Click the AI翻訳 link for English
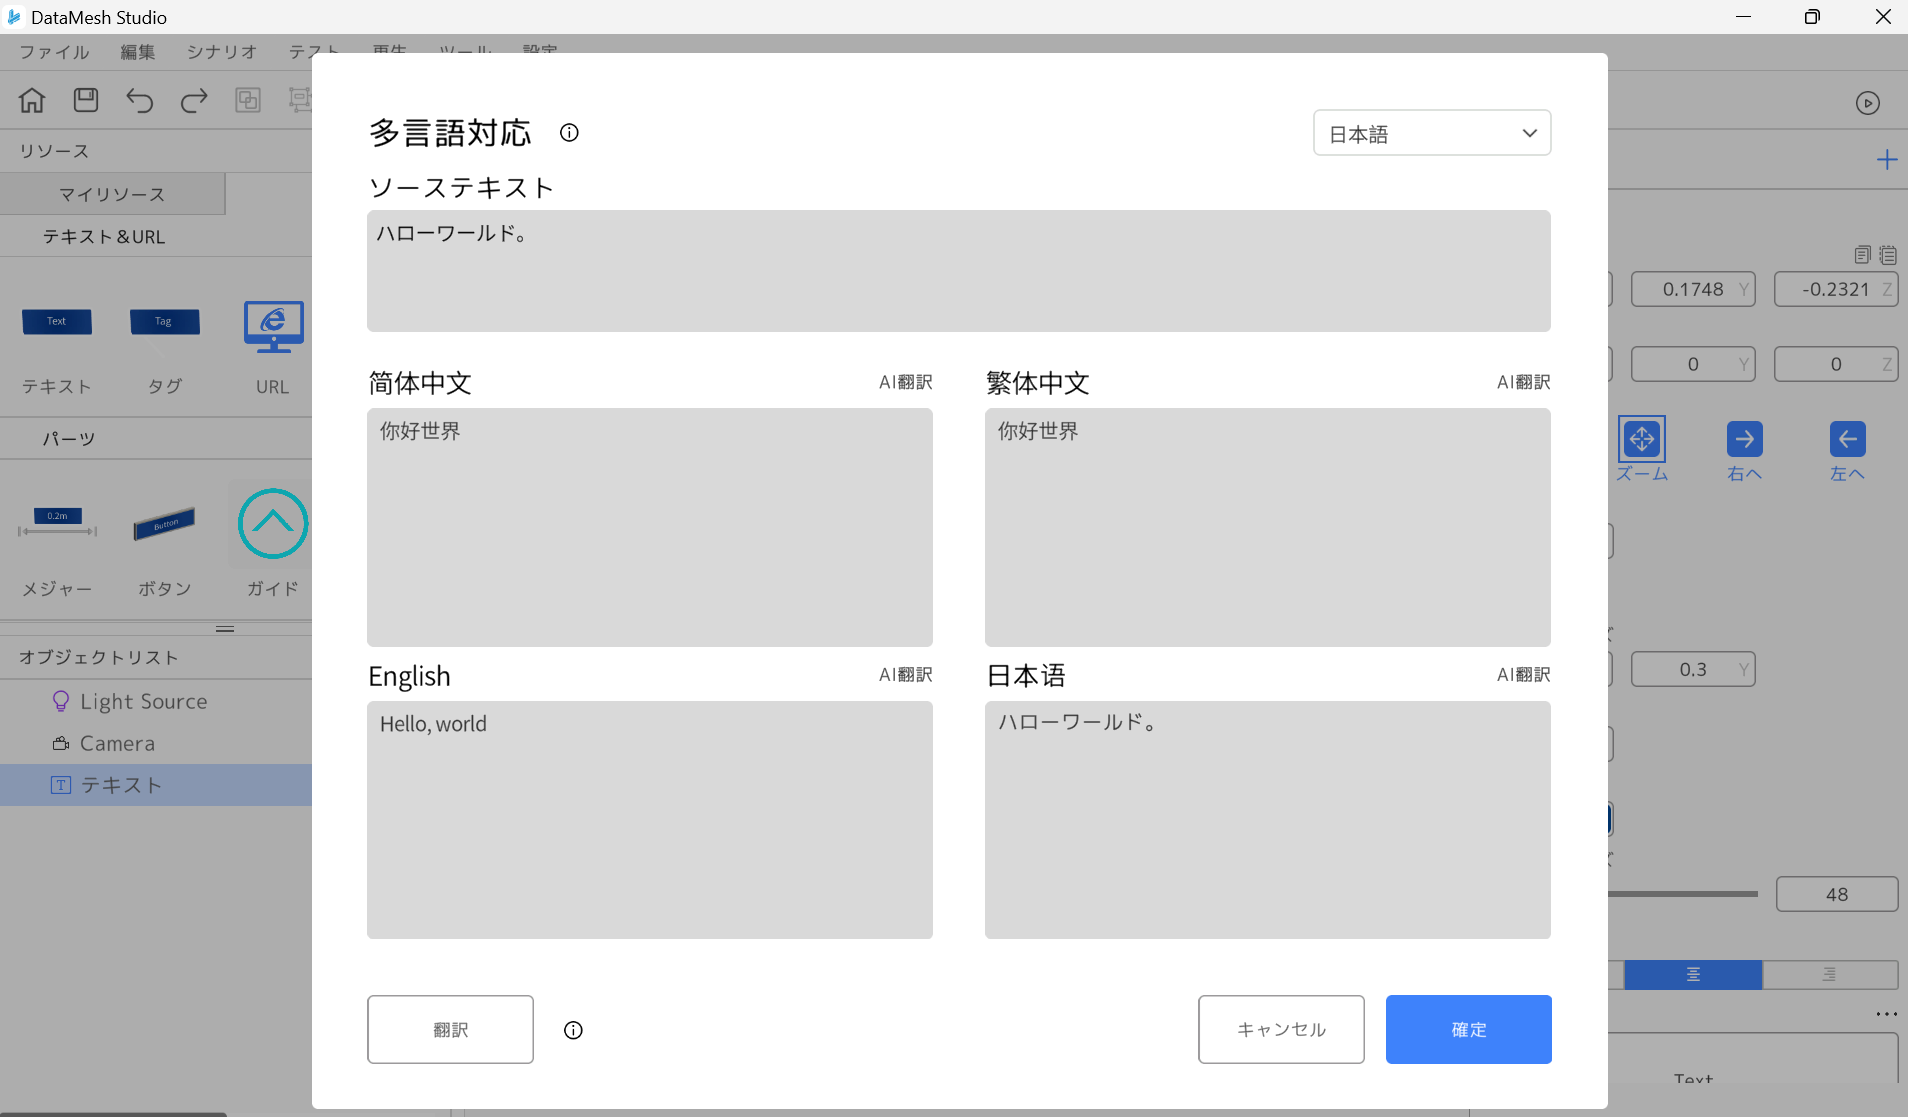This screenshot has width=1908, height=1117. point(904,675)
